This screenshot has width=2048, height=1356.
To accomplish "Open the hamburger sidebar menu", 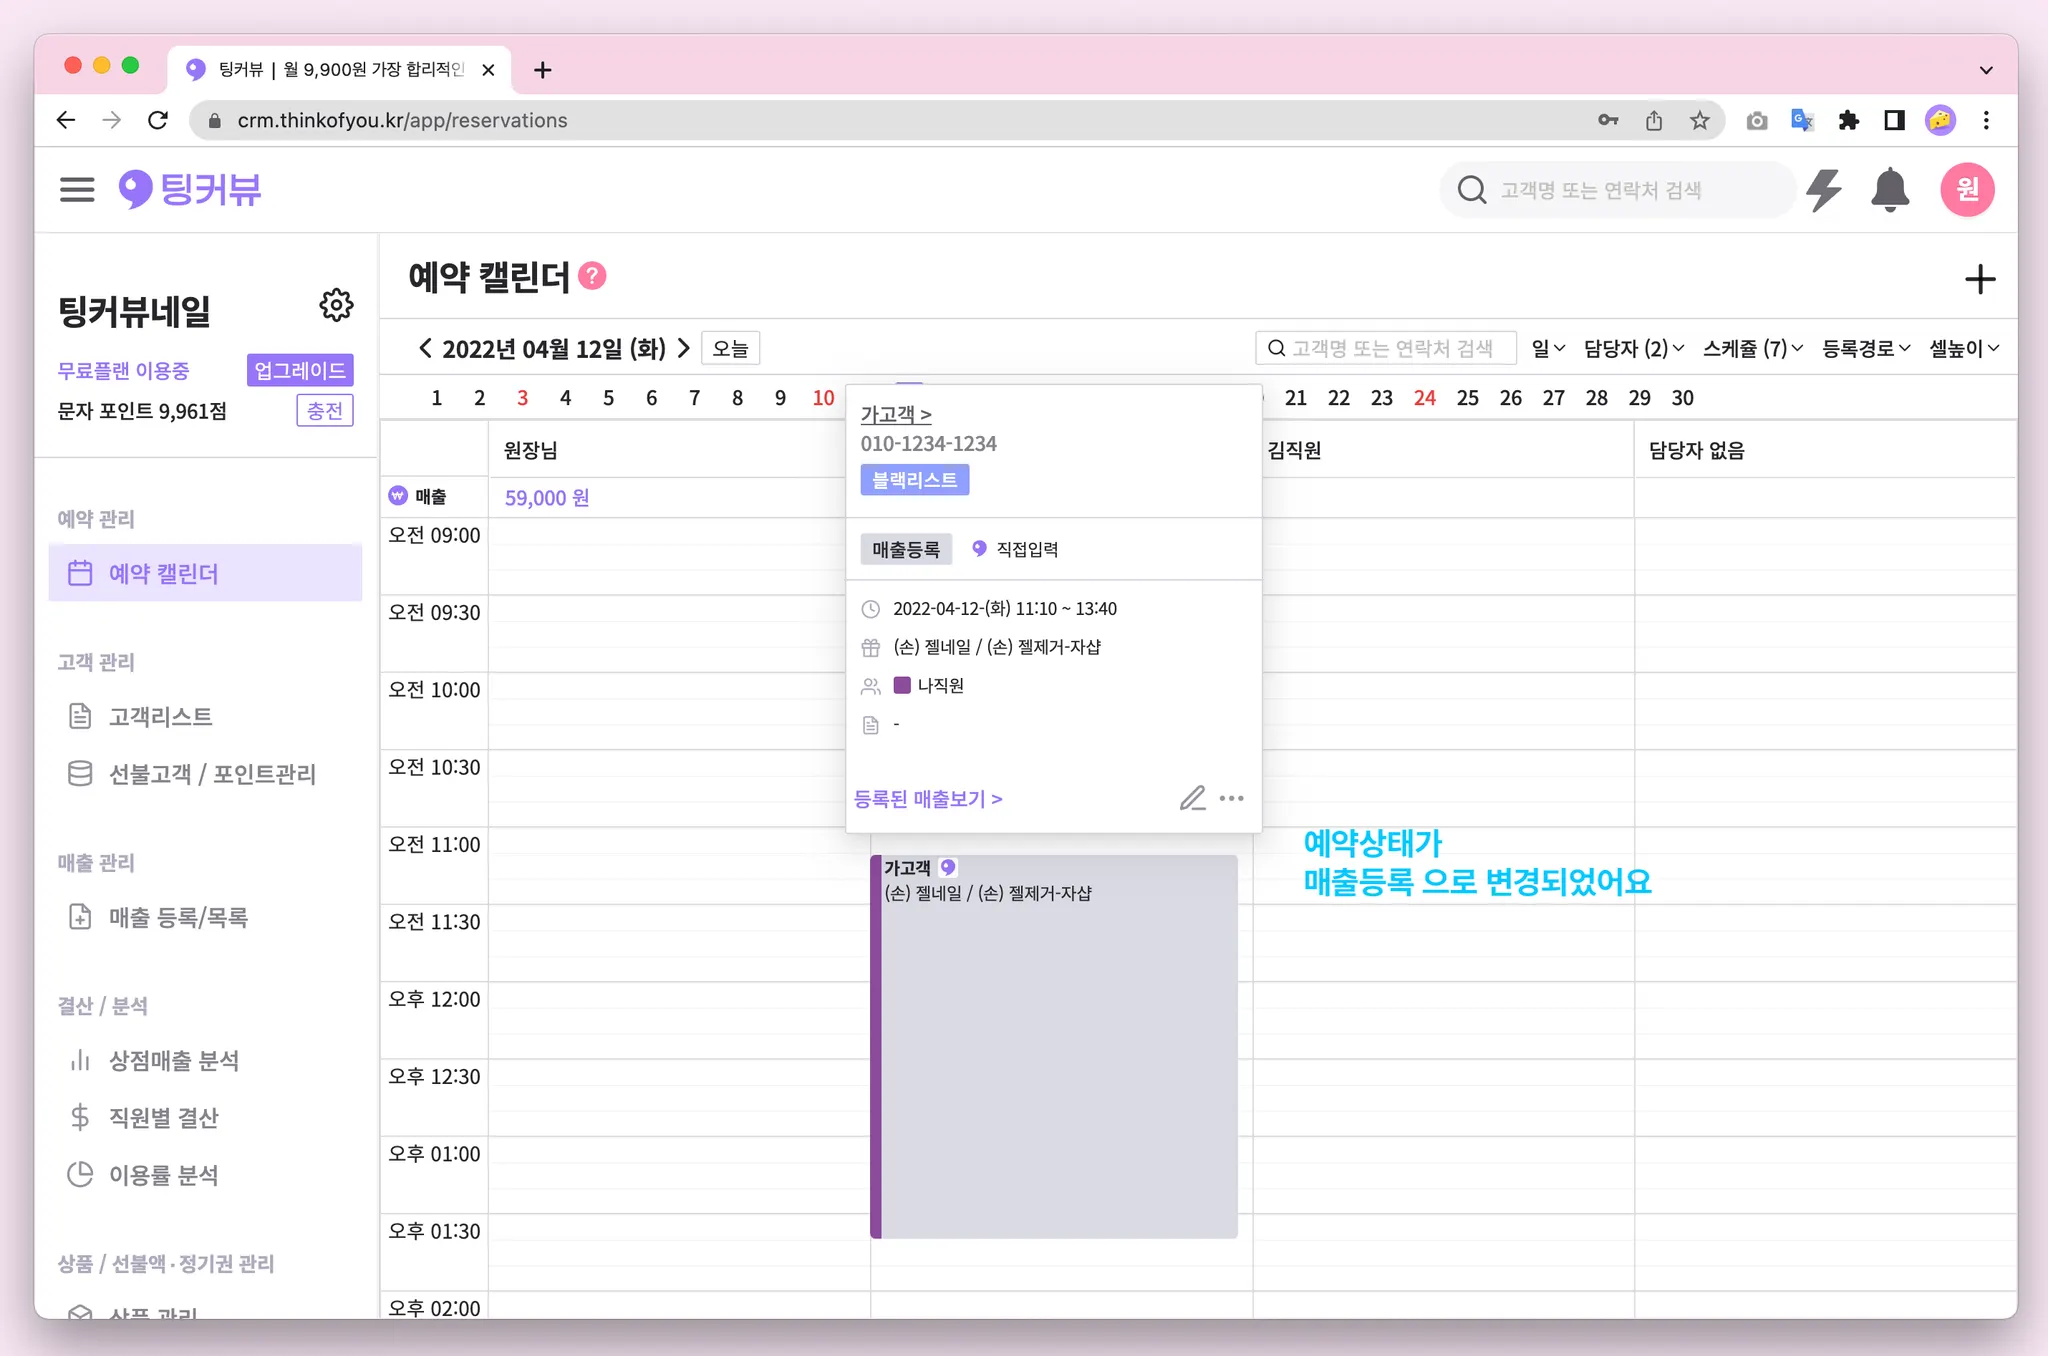I will pyautogui.click(x=77, y=189).
